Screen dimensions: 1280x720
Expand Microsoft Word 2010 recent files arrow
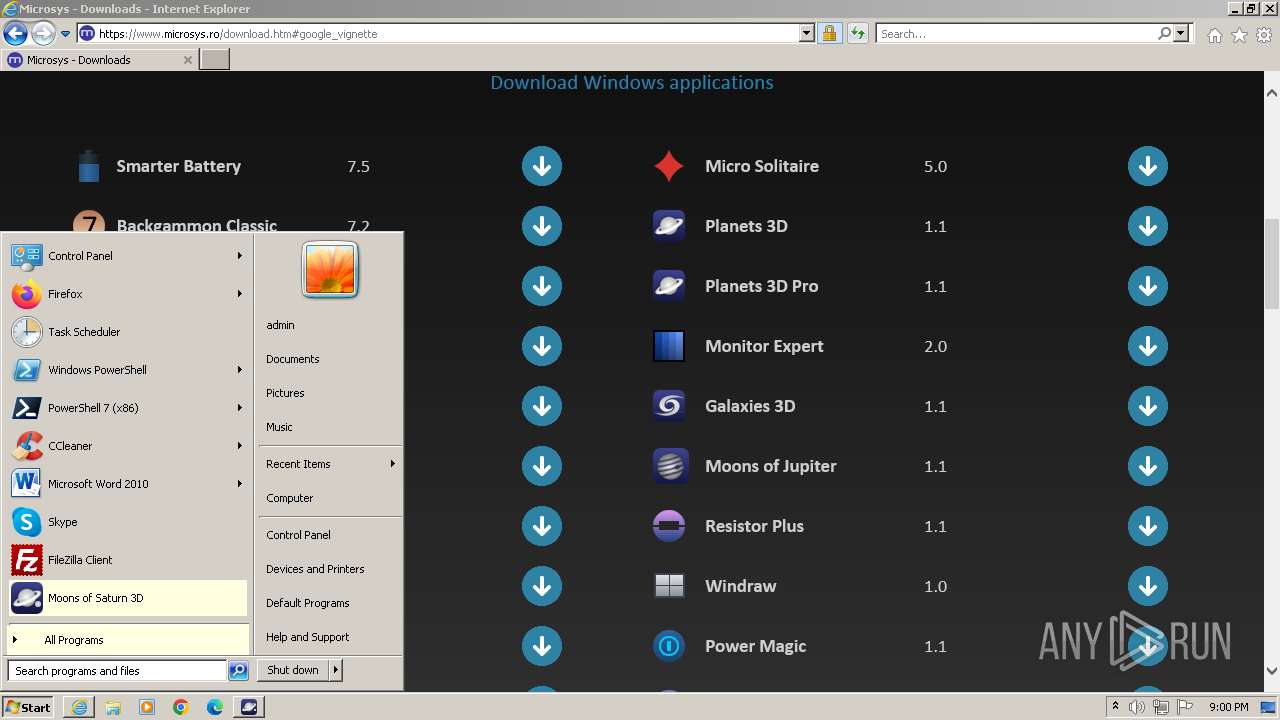tap(240, 484)
